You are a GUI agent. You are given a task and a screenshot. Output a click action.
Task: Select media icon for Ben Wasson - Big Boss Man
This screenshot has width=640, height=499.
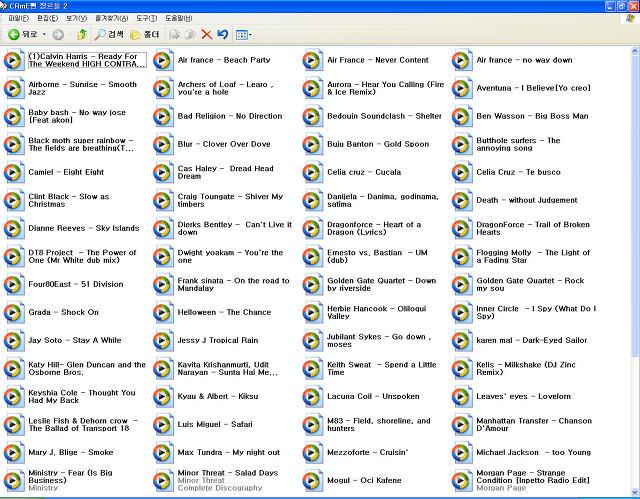click(462, 116)
